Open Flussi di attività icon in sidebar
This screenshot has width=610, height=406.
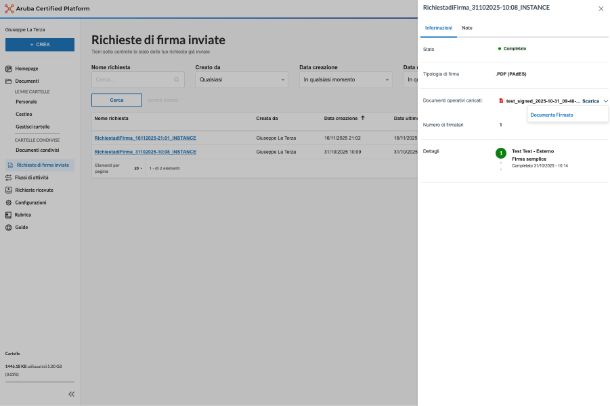[x=8, y=177]
